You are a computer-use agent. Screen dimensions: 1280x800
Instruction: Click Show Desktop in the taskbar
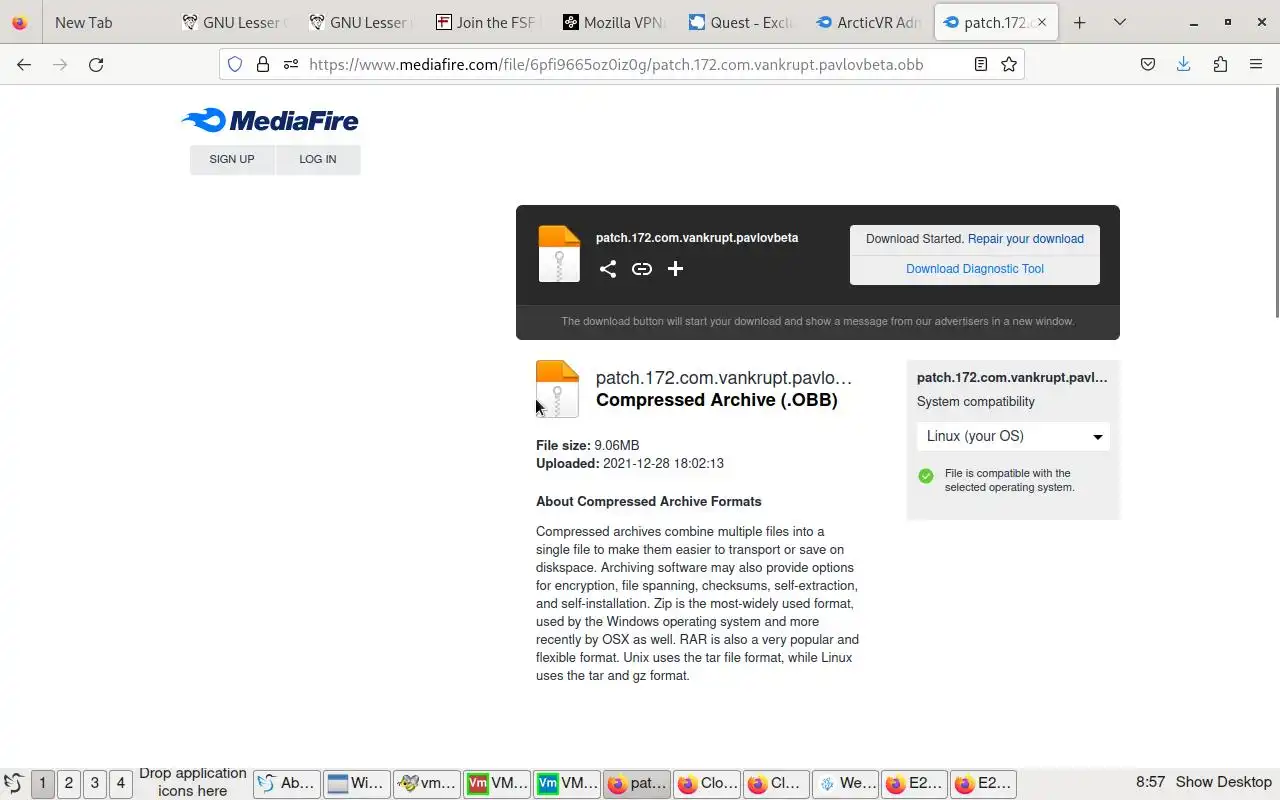1224,782
